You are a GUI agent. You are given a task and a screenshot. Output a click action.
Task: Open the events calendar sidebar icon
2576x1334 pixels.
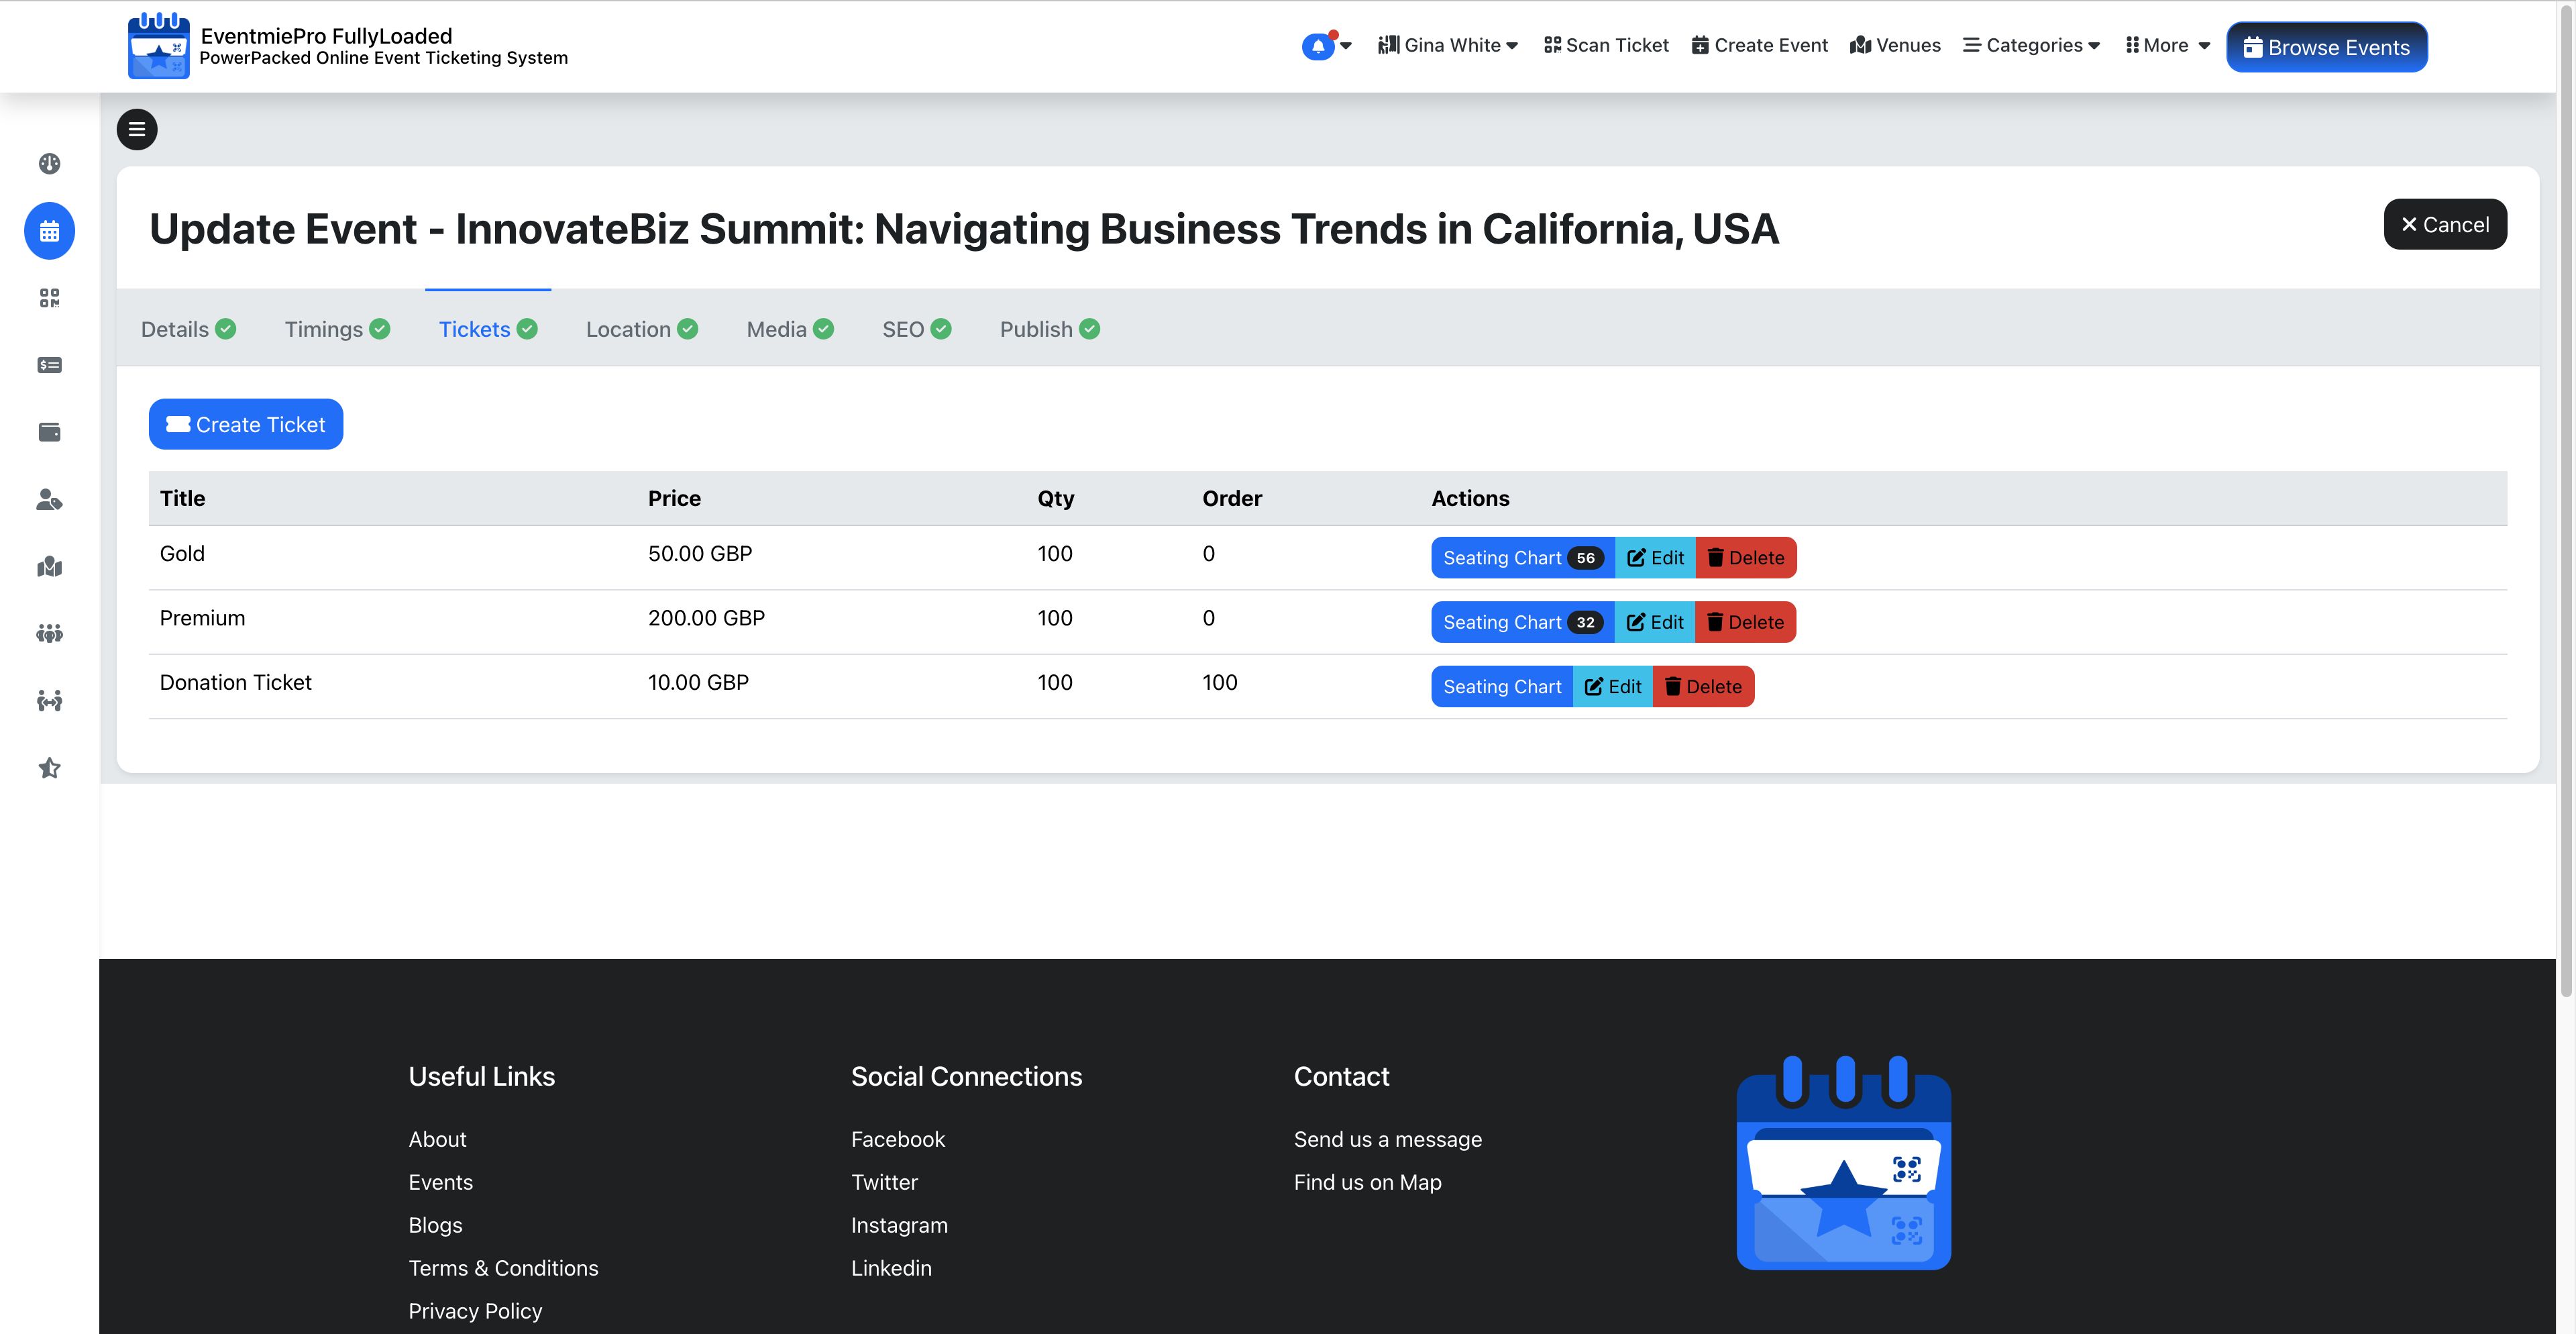point(49,231)
